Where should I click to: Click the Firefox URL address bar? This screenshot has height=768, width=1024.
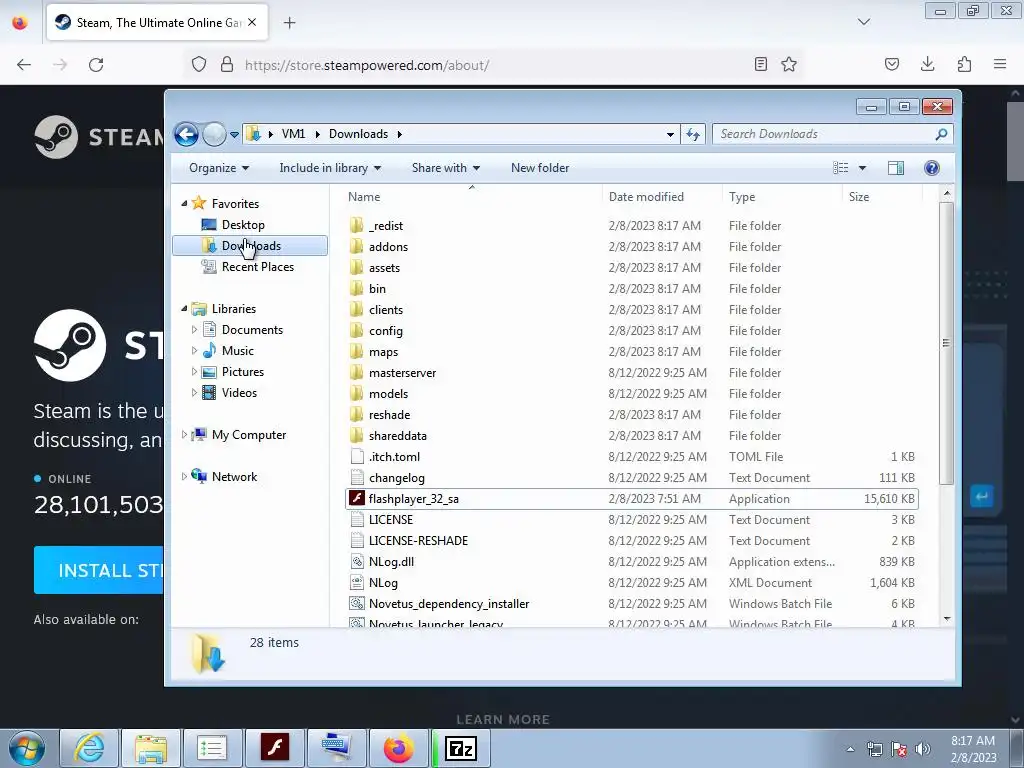pyautogui.click(x=496, y=65)
